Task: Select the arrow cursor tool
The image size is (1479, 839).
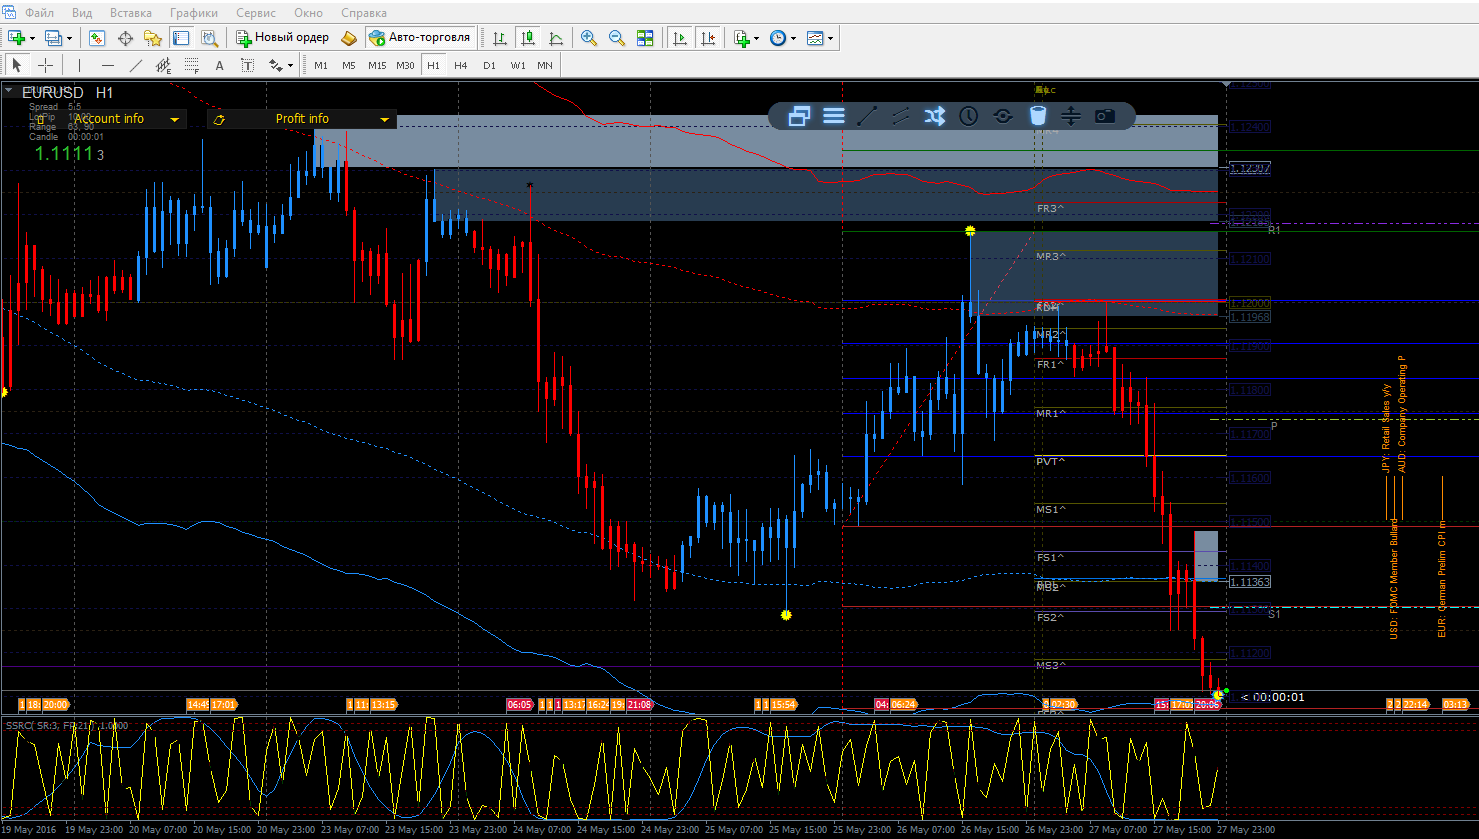Action: click(x=17, y=65)
